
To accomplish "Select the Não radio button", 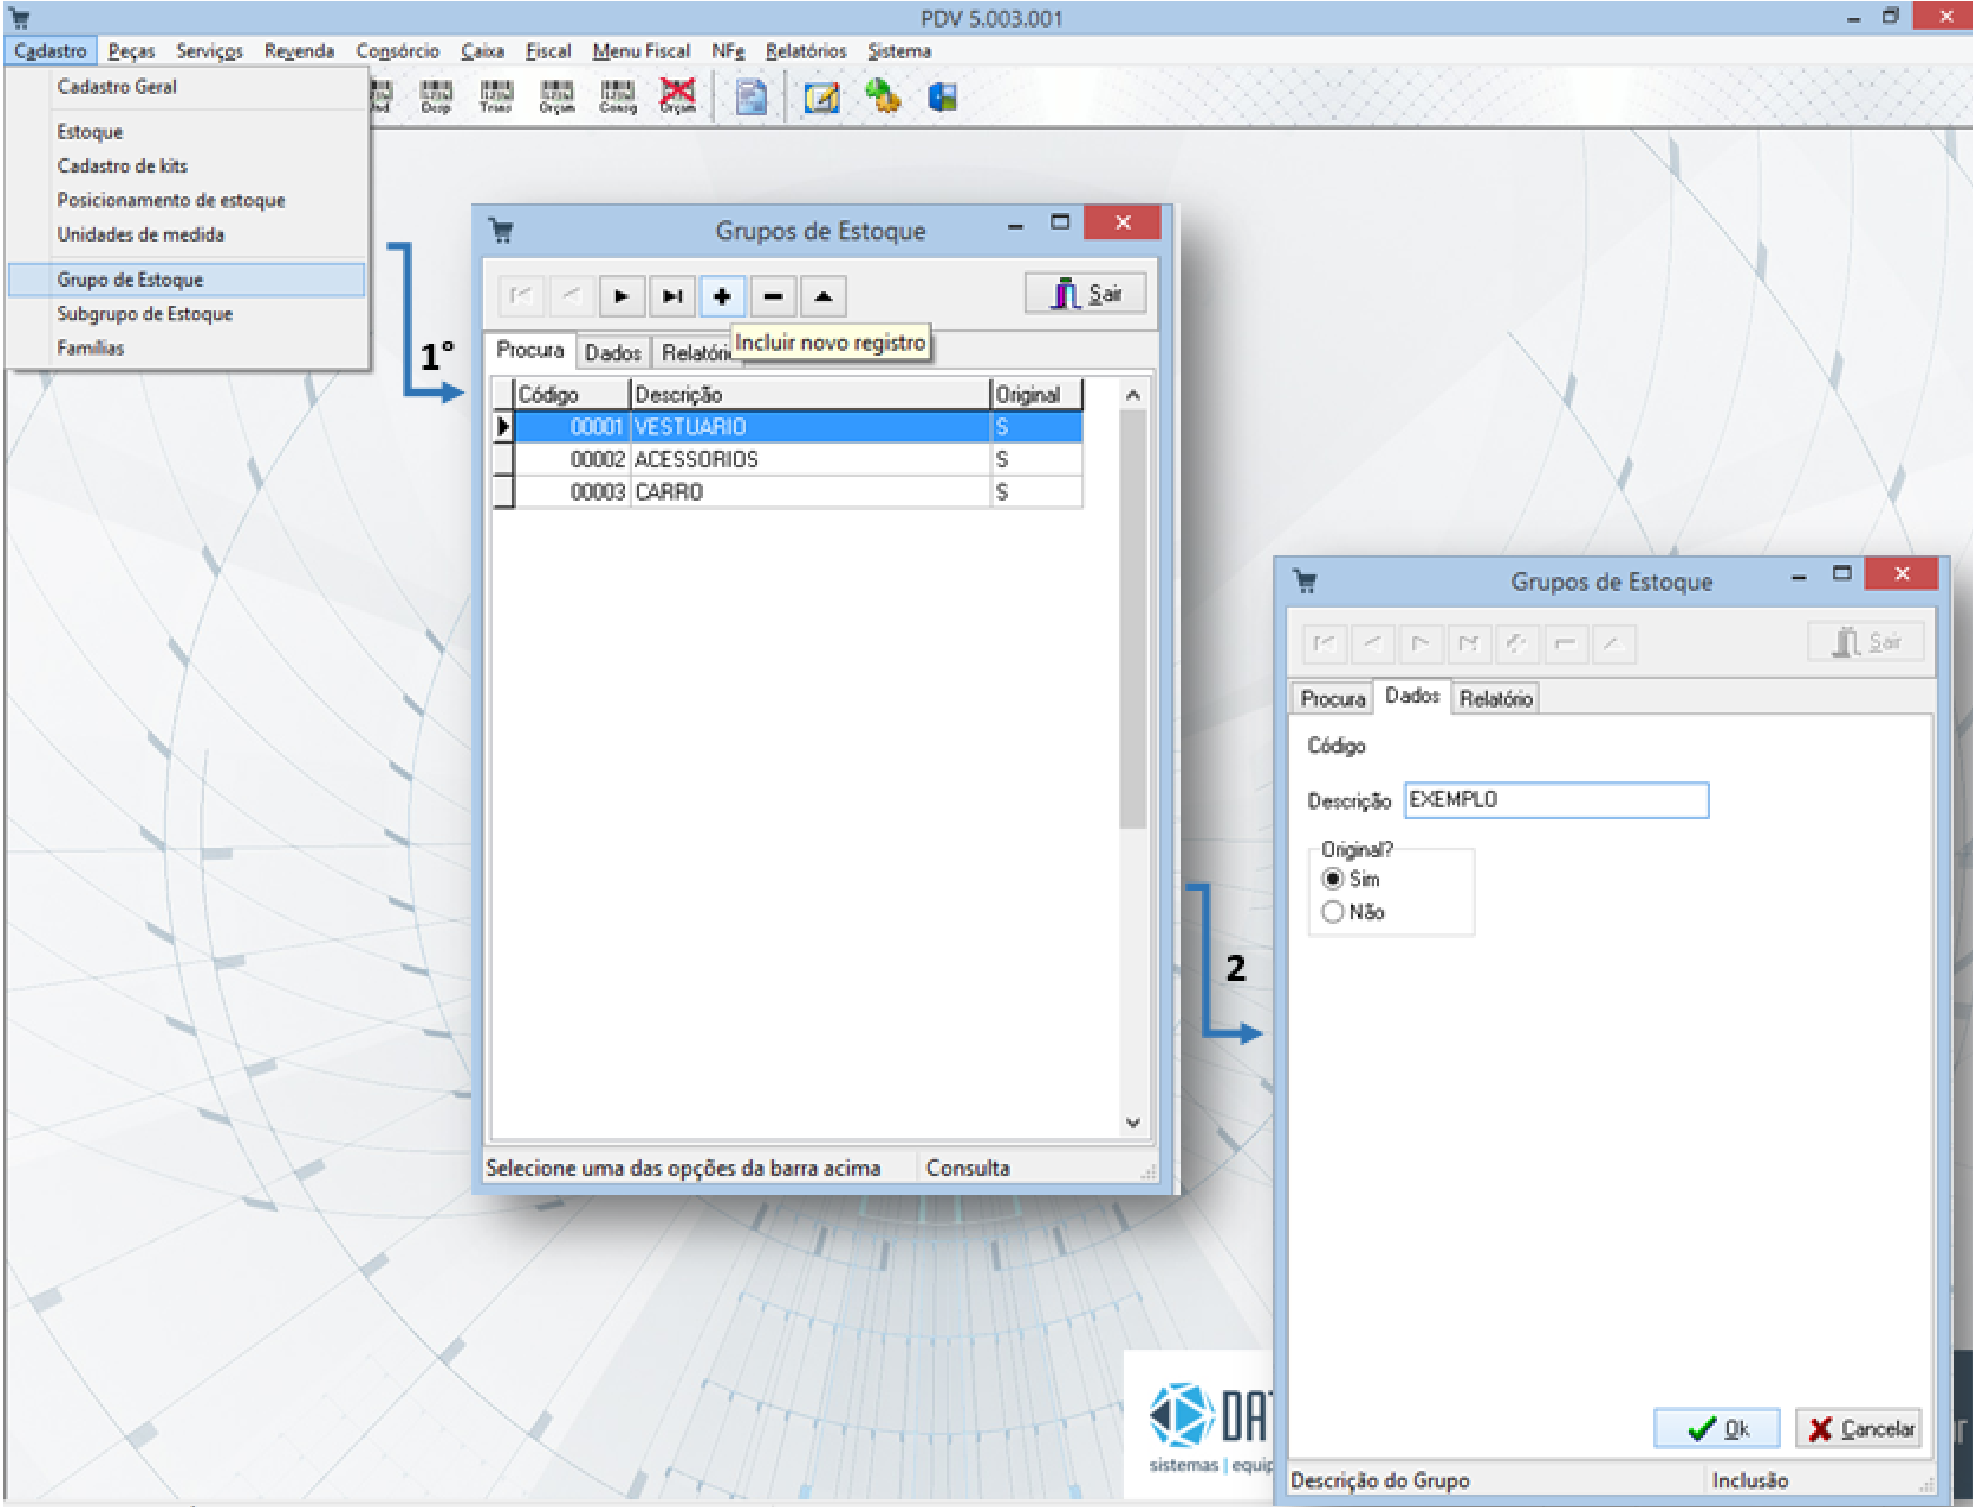I will [1332, 912].
